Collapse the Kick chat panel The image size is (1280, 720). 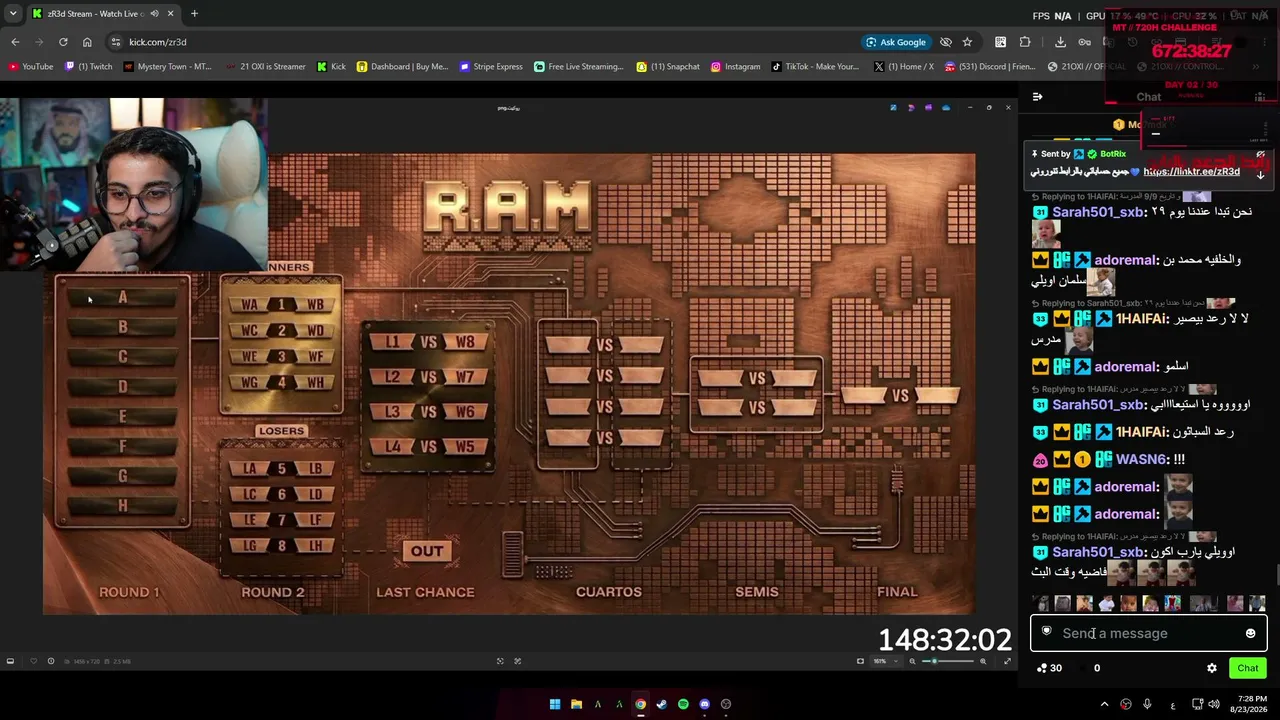[1037, 97]
